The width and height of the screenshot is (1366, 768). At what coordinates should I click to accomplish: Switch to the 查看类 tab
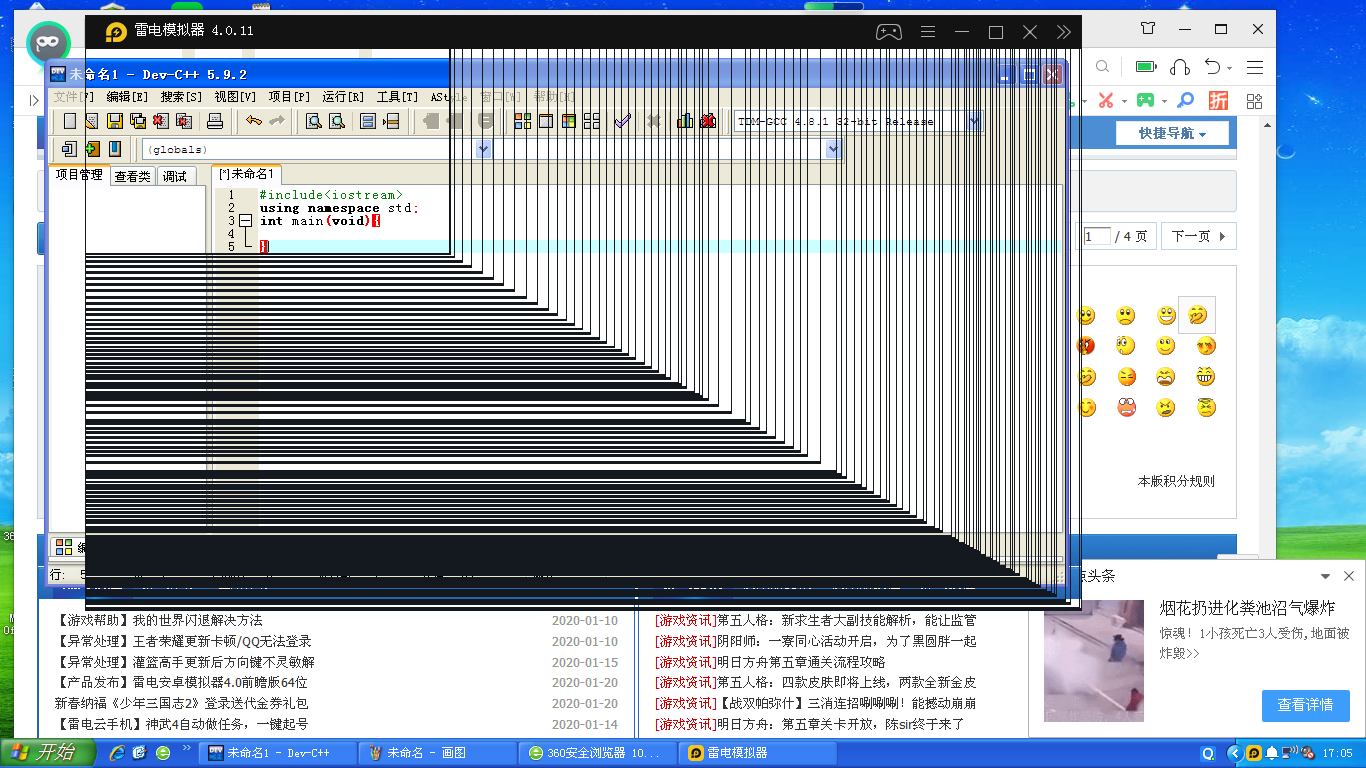click(132, 176)
